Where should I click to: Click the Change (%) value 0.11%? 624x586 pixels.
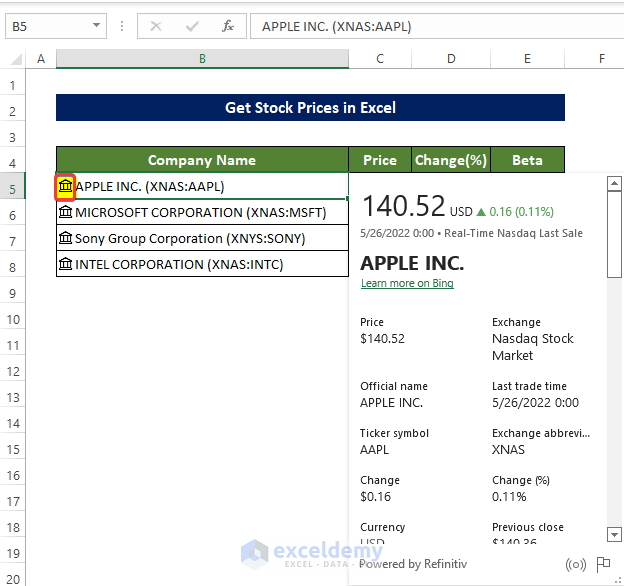pyautogui.click(x=509, y=496)
